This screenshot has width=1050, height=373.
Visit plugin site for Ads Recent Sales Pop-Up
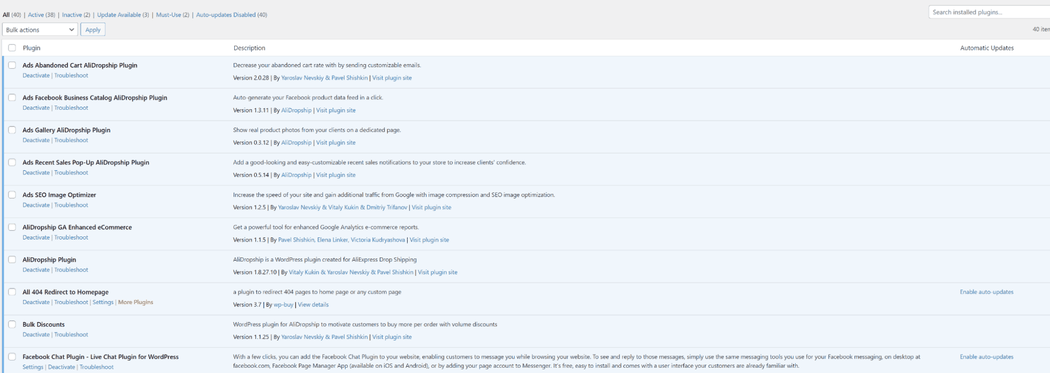point(336,175)
